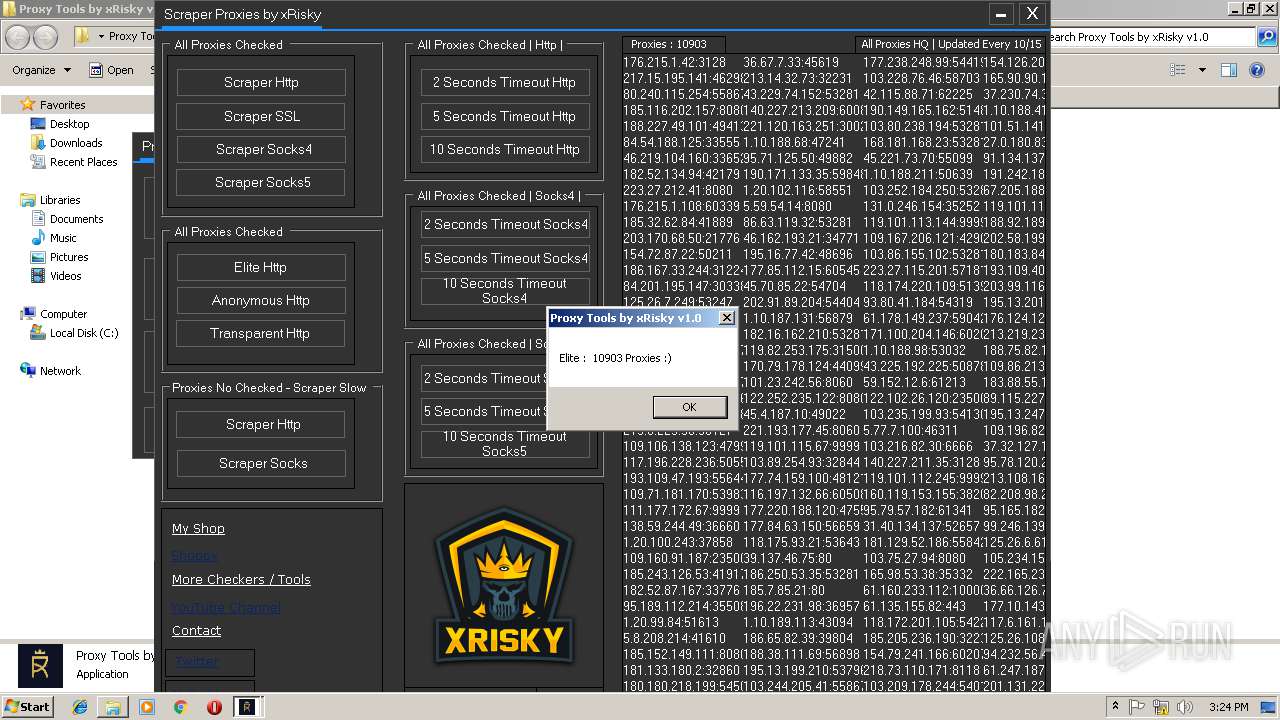Select proxy entry 5.8.208.214:41610 in list

[675, 637]
